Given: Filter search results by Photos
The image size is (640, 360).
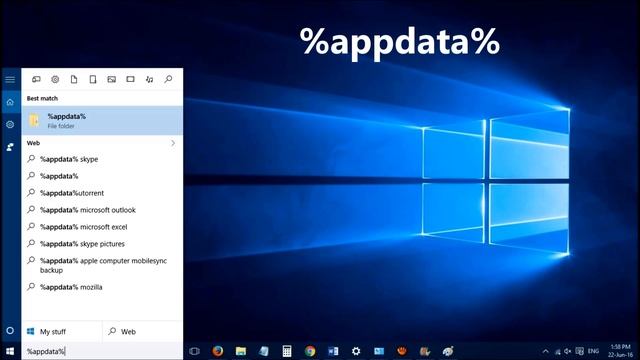Looking at the screenshot, I should click(111, 79).
